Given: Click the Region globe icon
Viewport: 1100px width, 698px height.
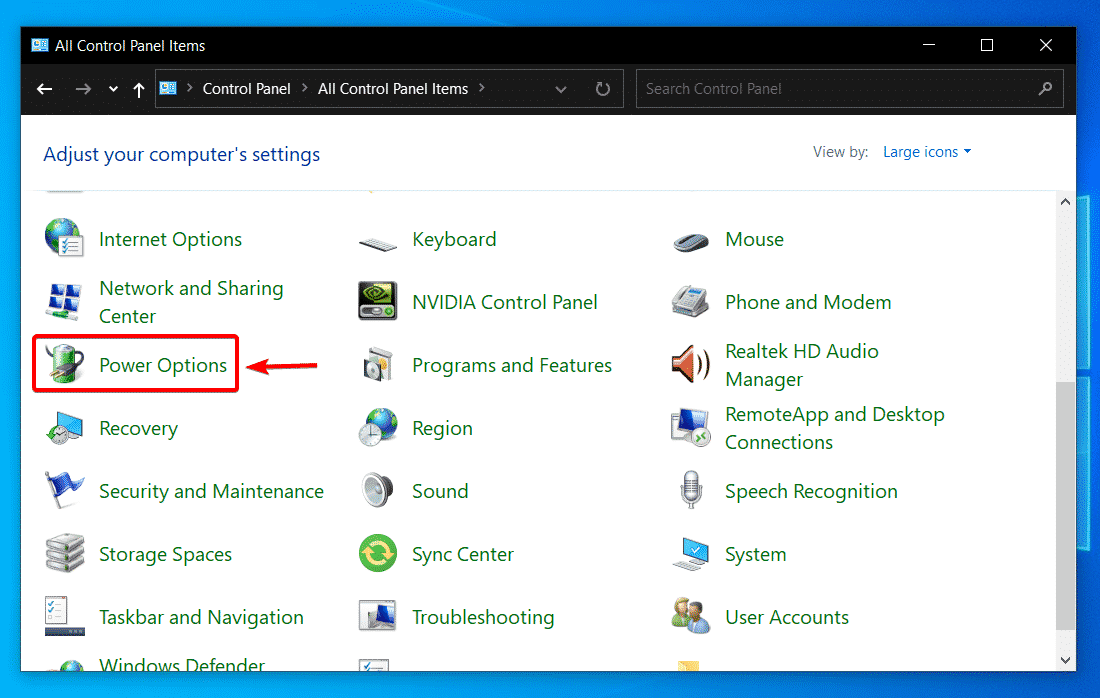Looking at the screenshot, I should pyautogui.click(x=377, y=427).
